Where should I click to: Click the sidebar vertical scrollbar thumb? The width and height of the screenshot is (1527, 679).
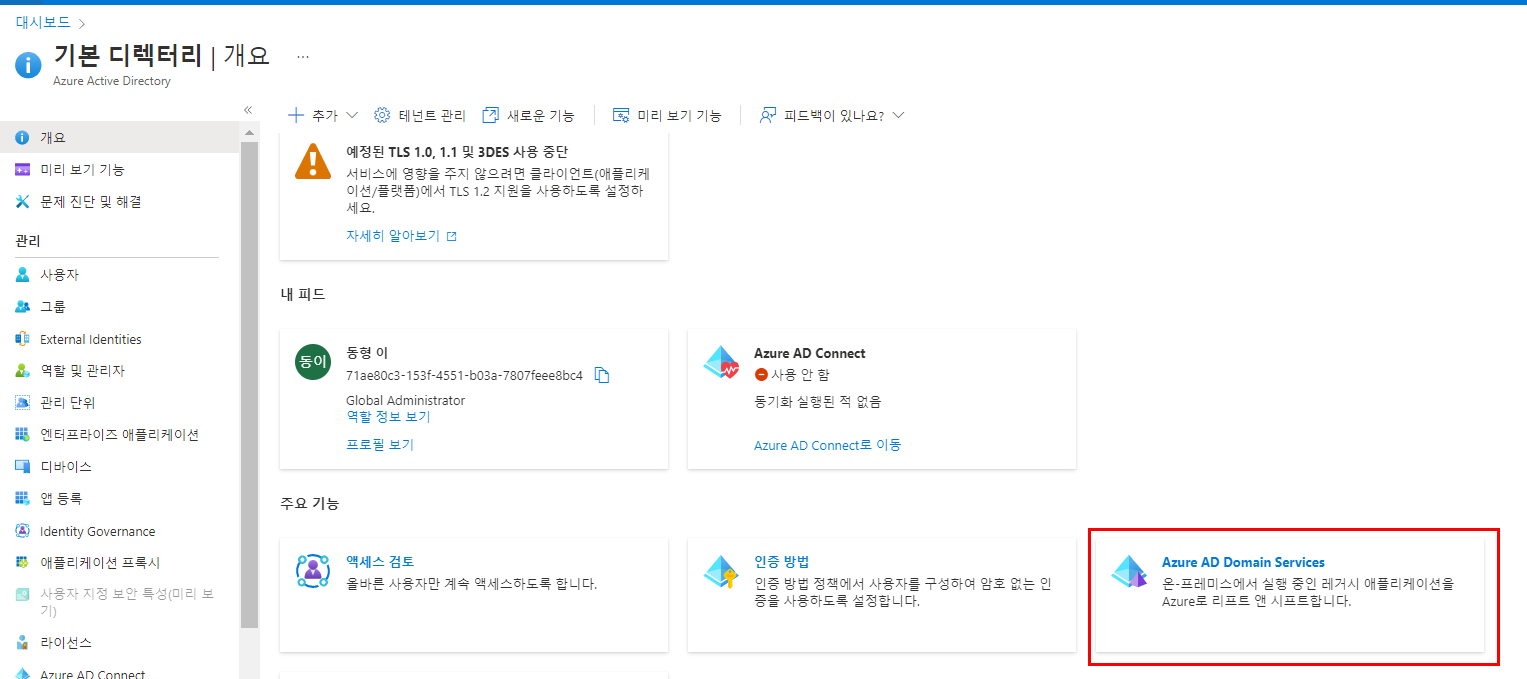click(249, 383)
